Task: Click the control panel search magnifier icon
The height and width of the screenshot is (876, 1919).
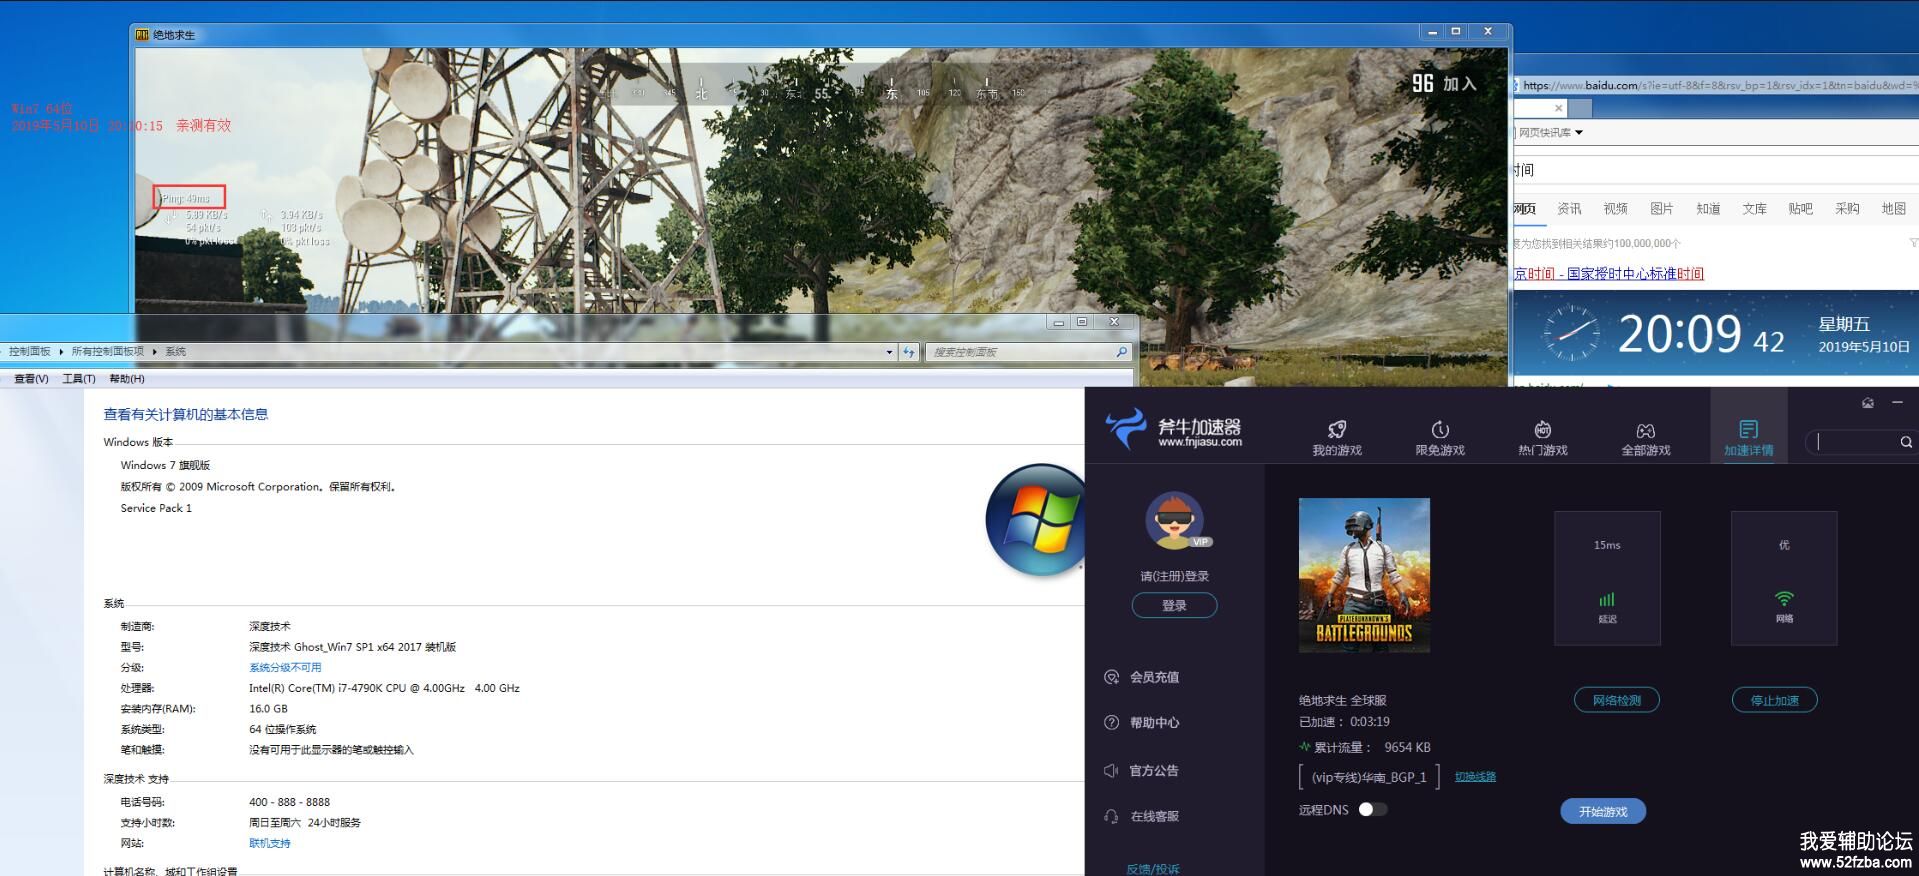Action: [1122, 352]
